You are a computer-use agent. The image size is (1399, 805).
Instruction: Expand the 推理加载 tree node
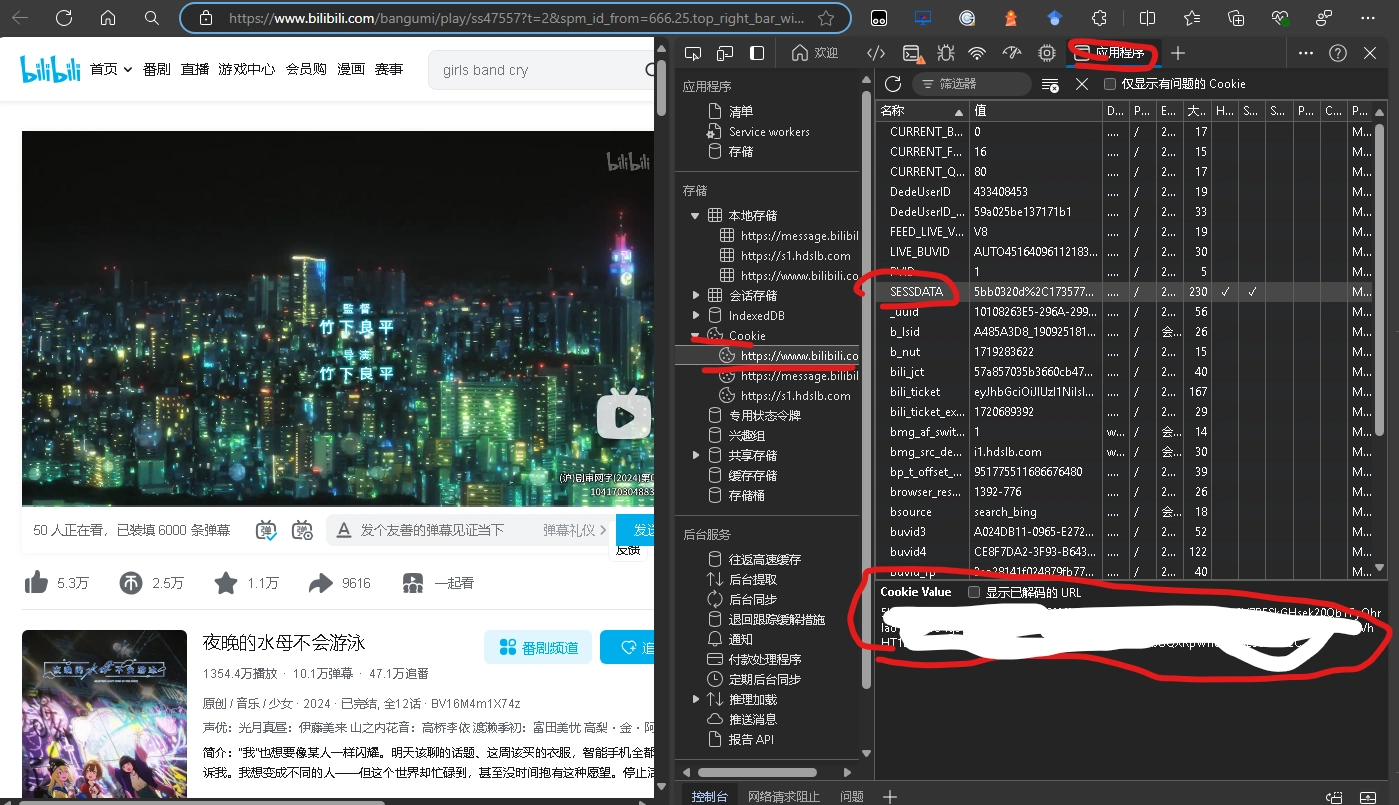point(696,700)
